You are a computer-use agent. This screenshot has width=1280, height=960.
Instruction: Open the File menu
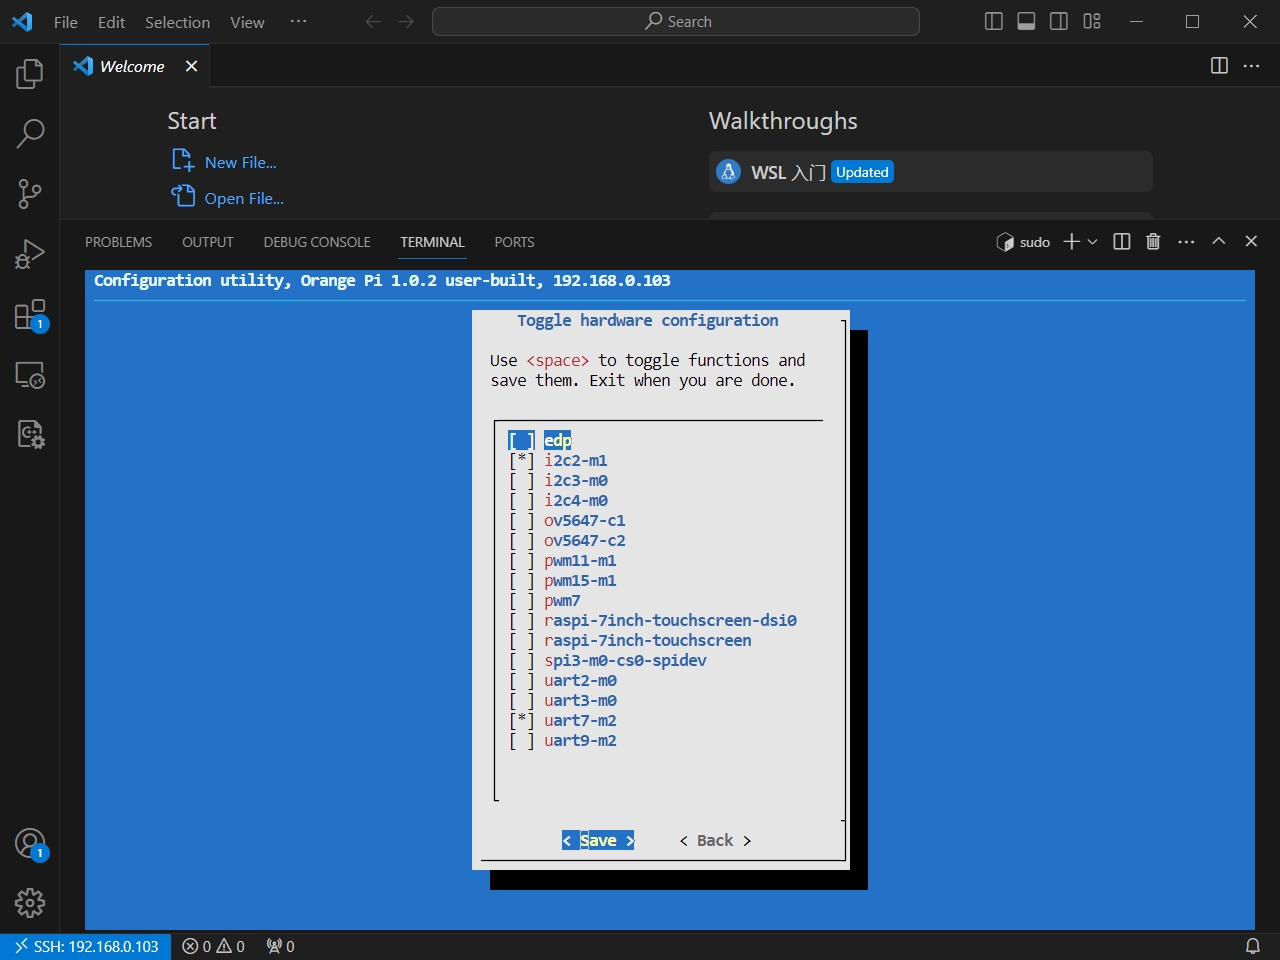(66, 21)
